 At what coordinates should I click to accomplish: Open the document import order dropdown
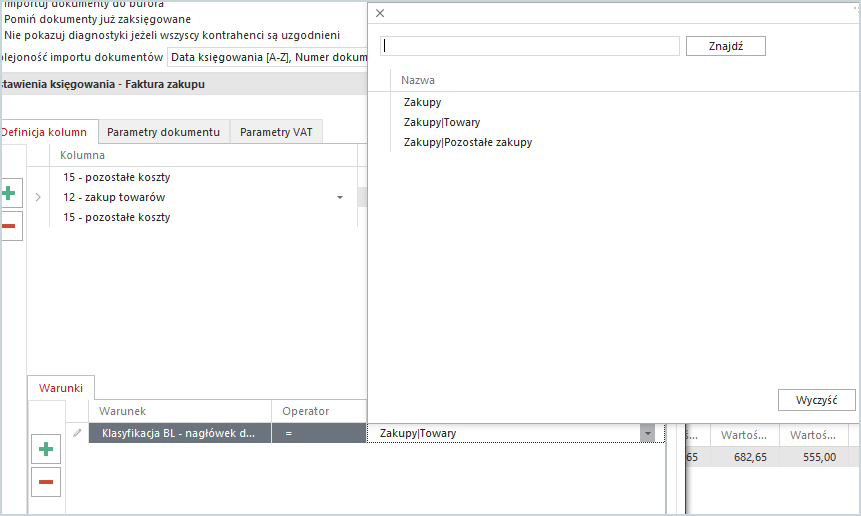[x=267, y=57]
